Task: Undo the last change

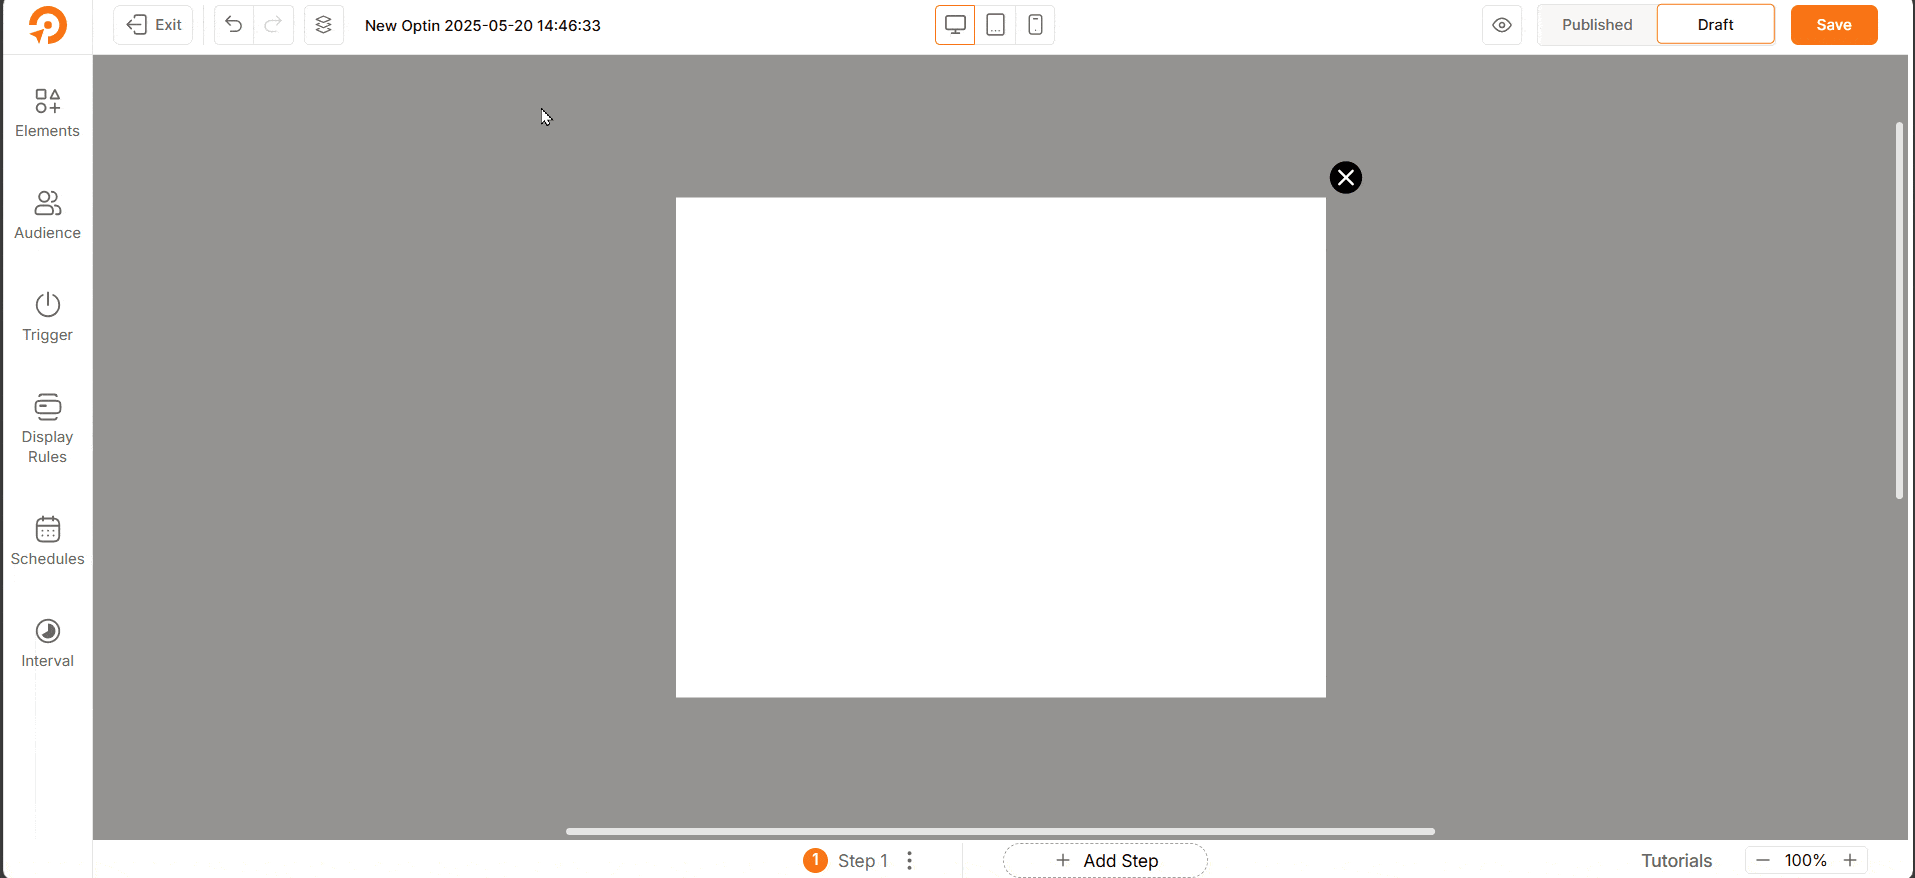Action: 234,25
